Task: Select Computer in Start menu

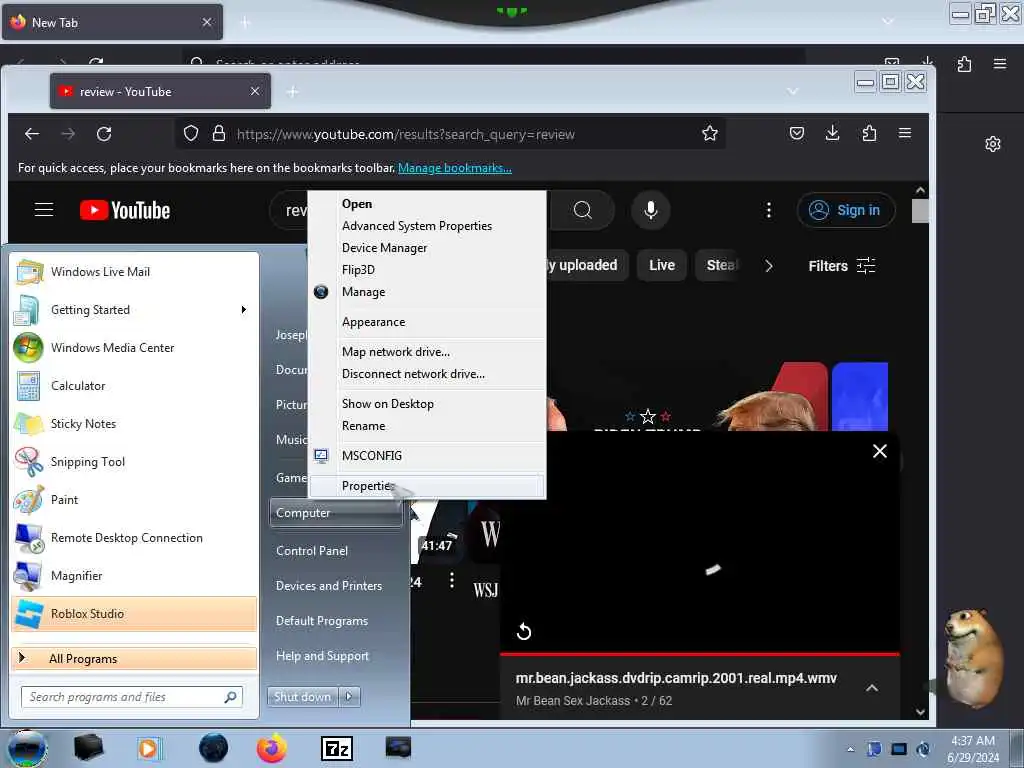Action: [x=336, y=513]
